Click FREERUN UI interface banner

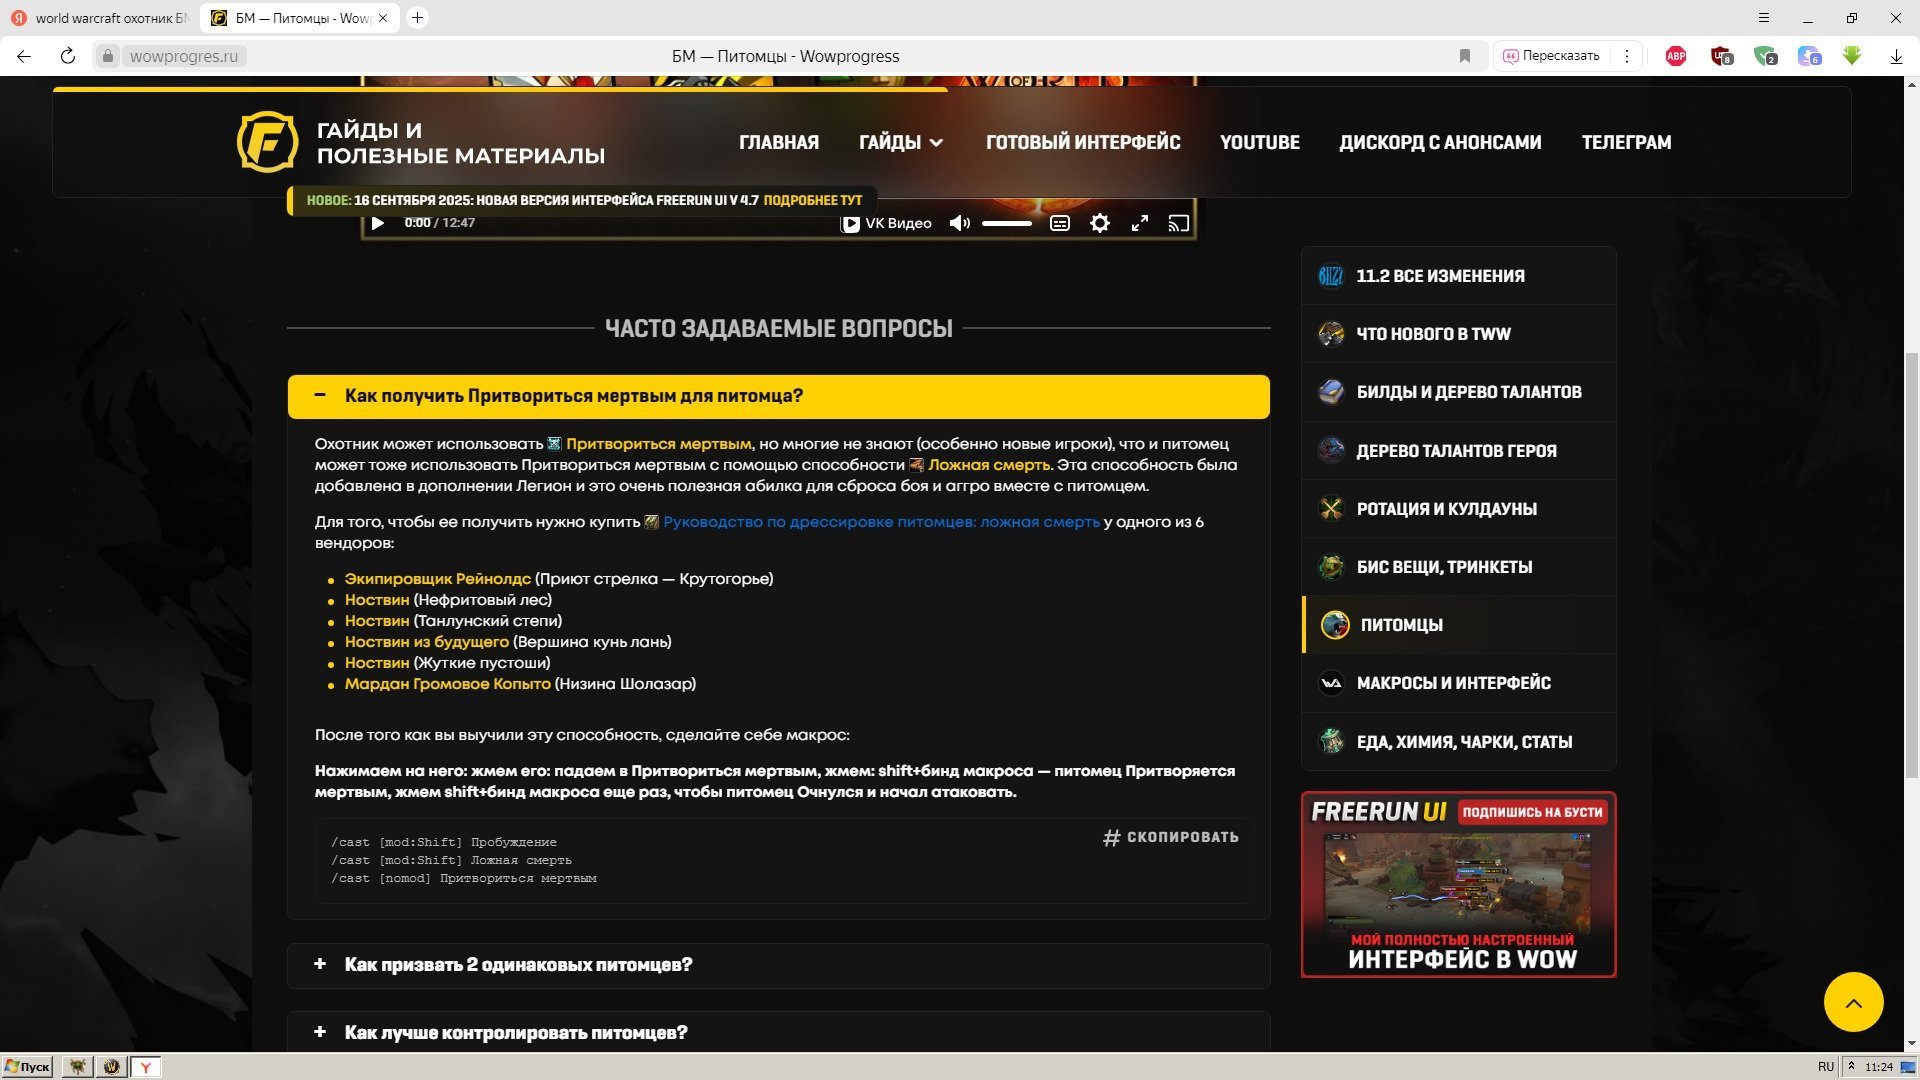click(x=1458, y=885)
